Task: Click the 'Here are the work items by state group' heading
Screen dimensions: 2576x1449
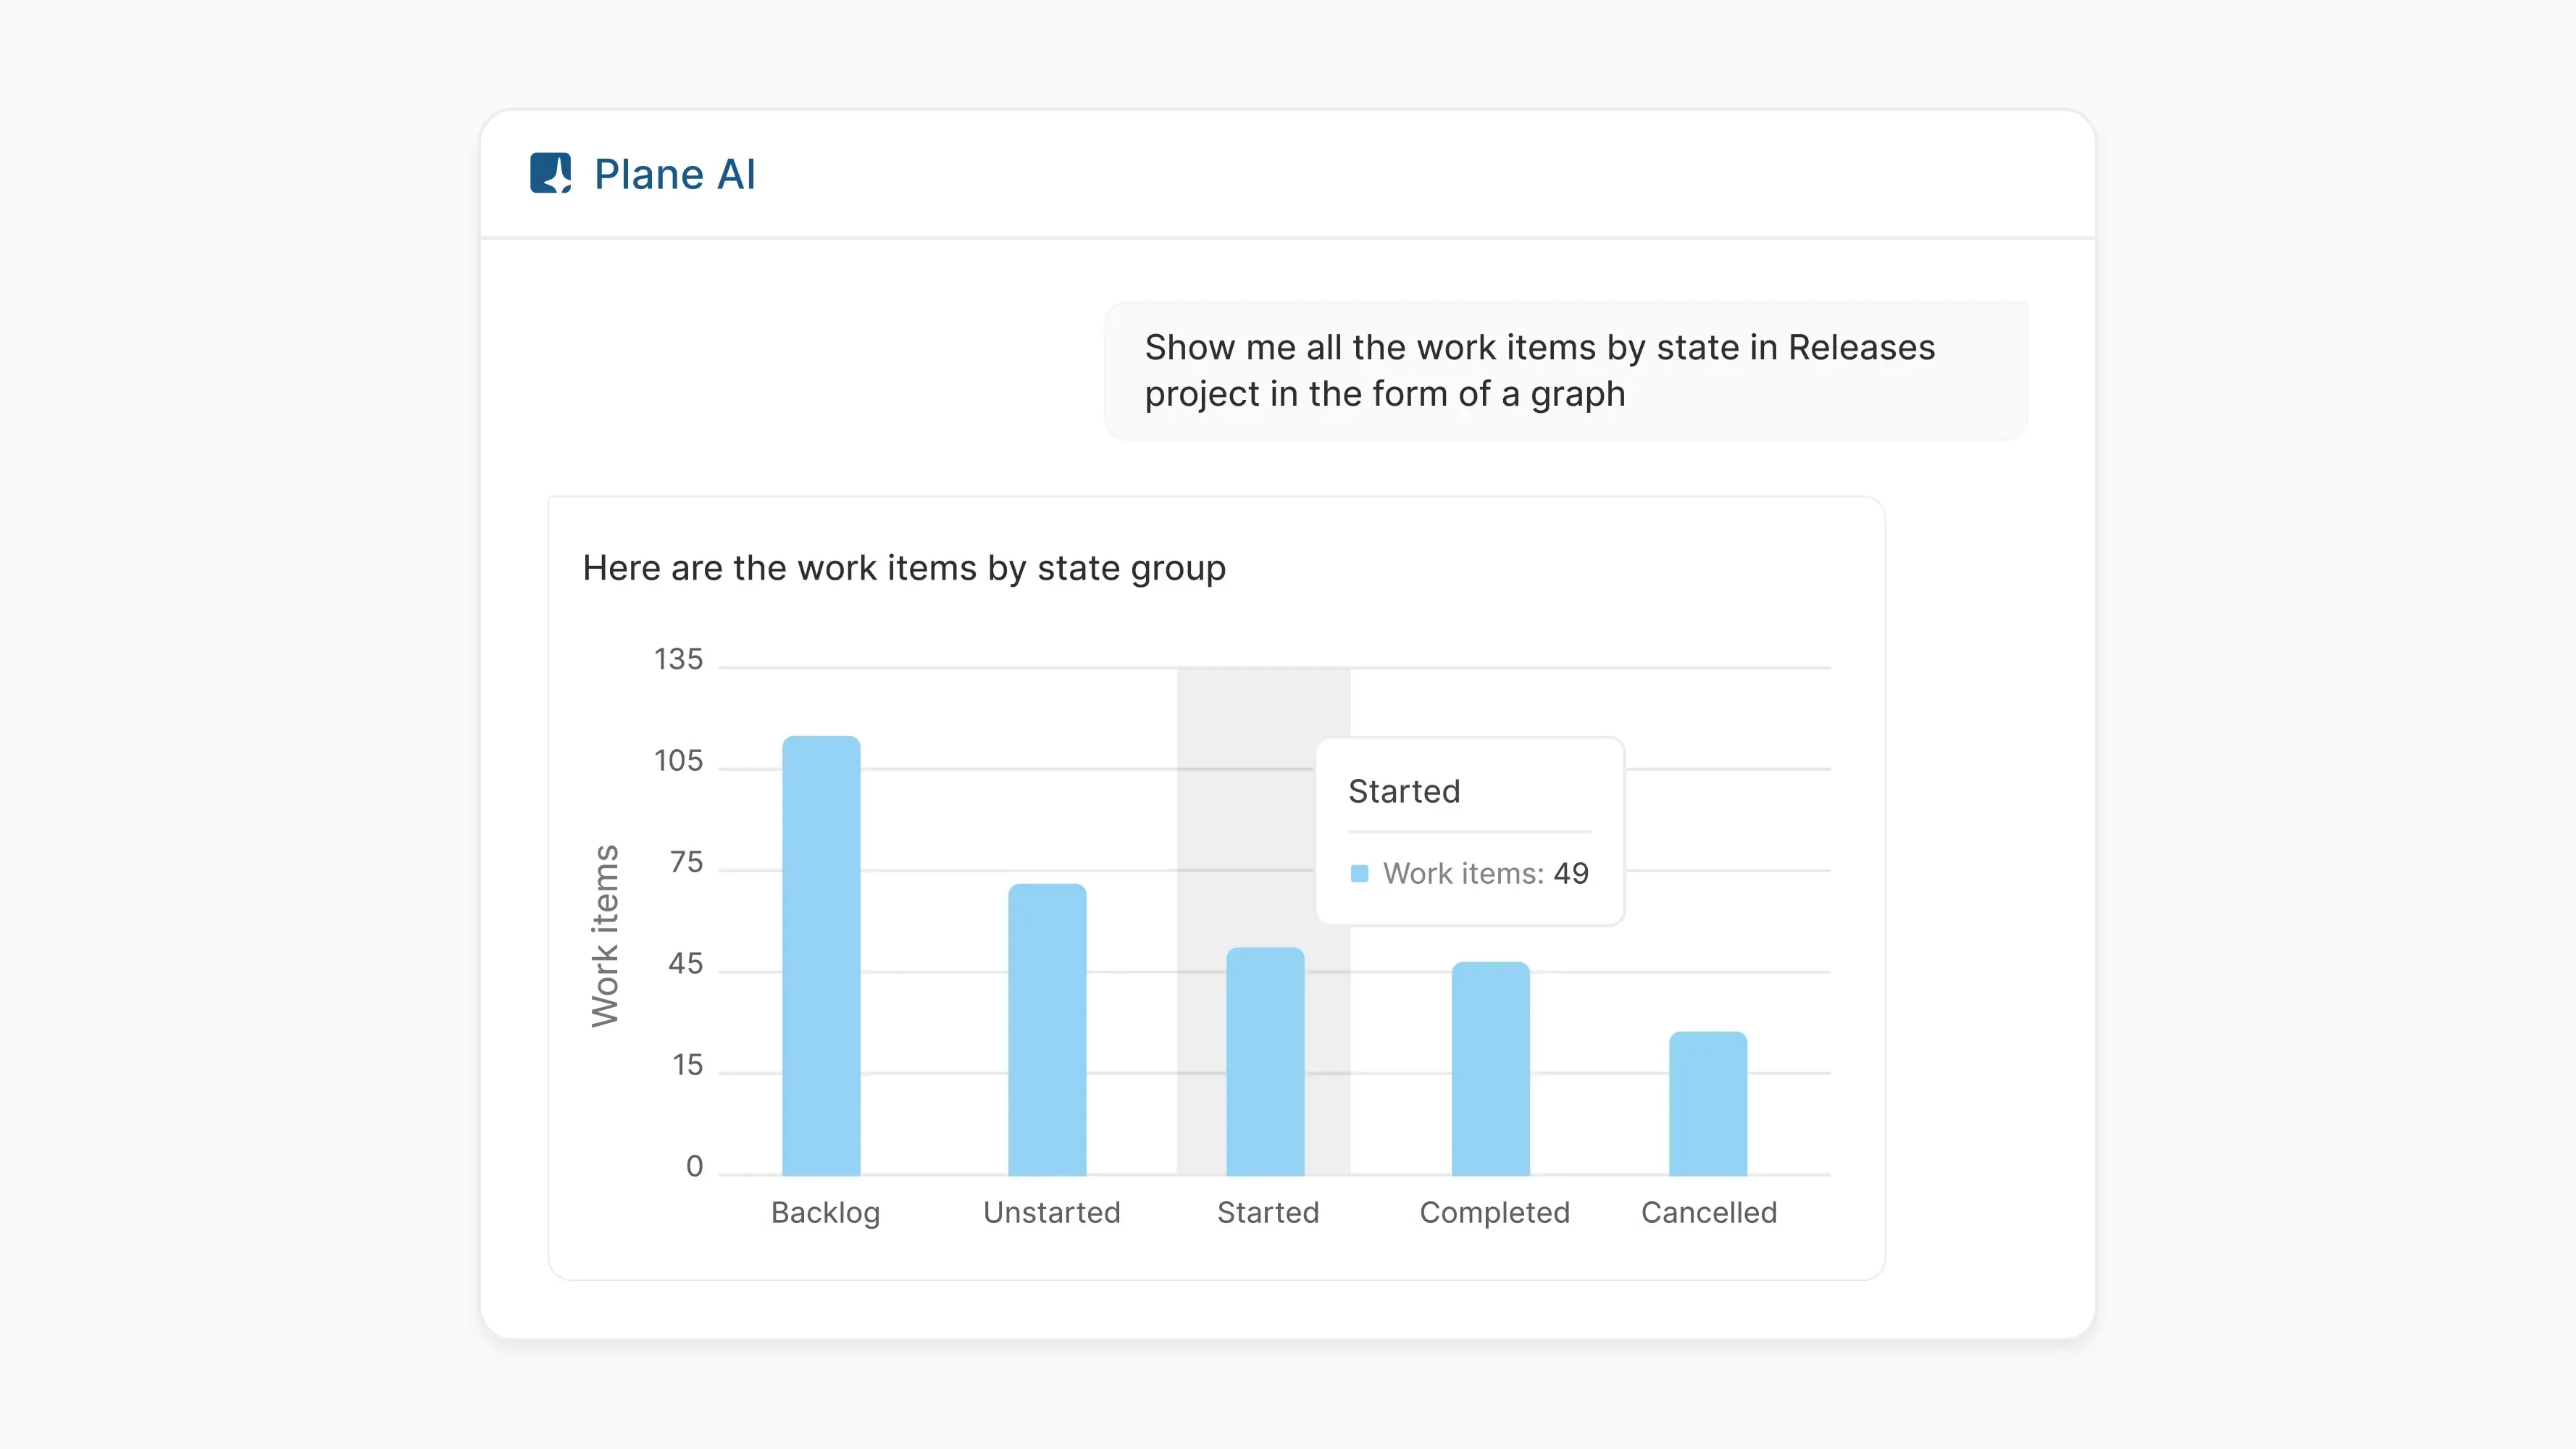Action: click(x=904, y=568)
